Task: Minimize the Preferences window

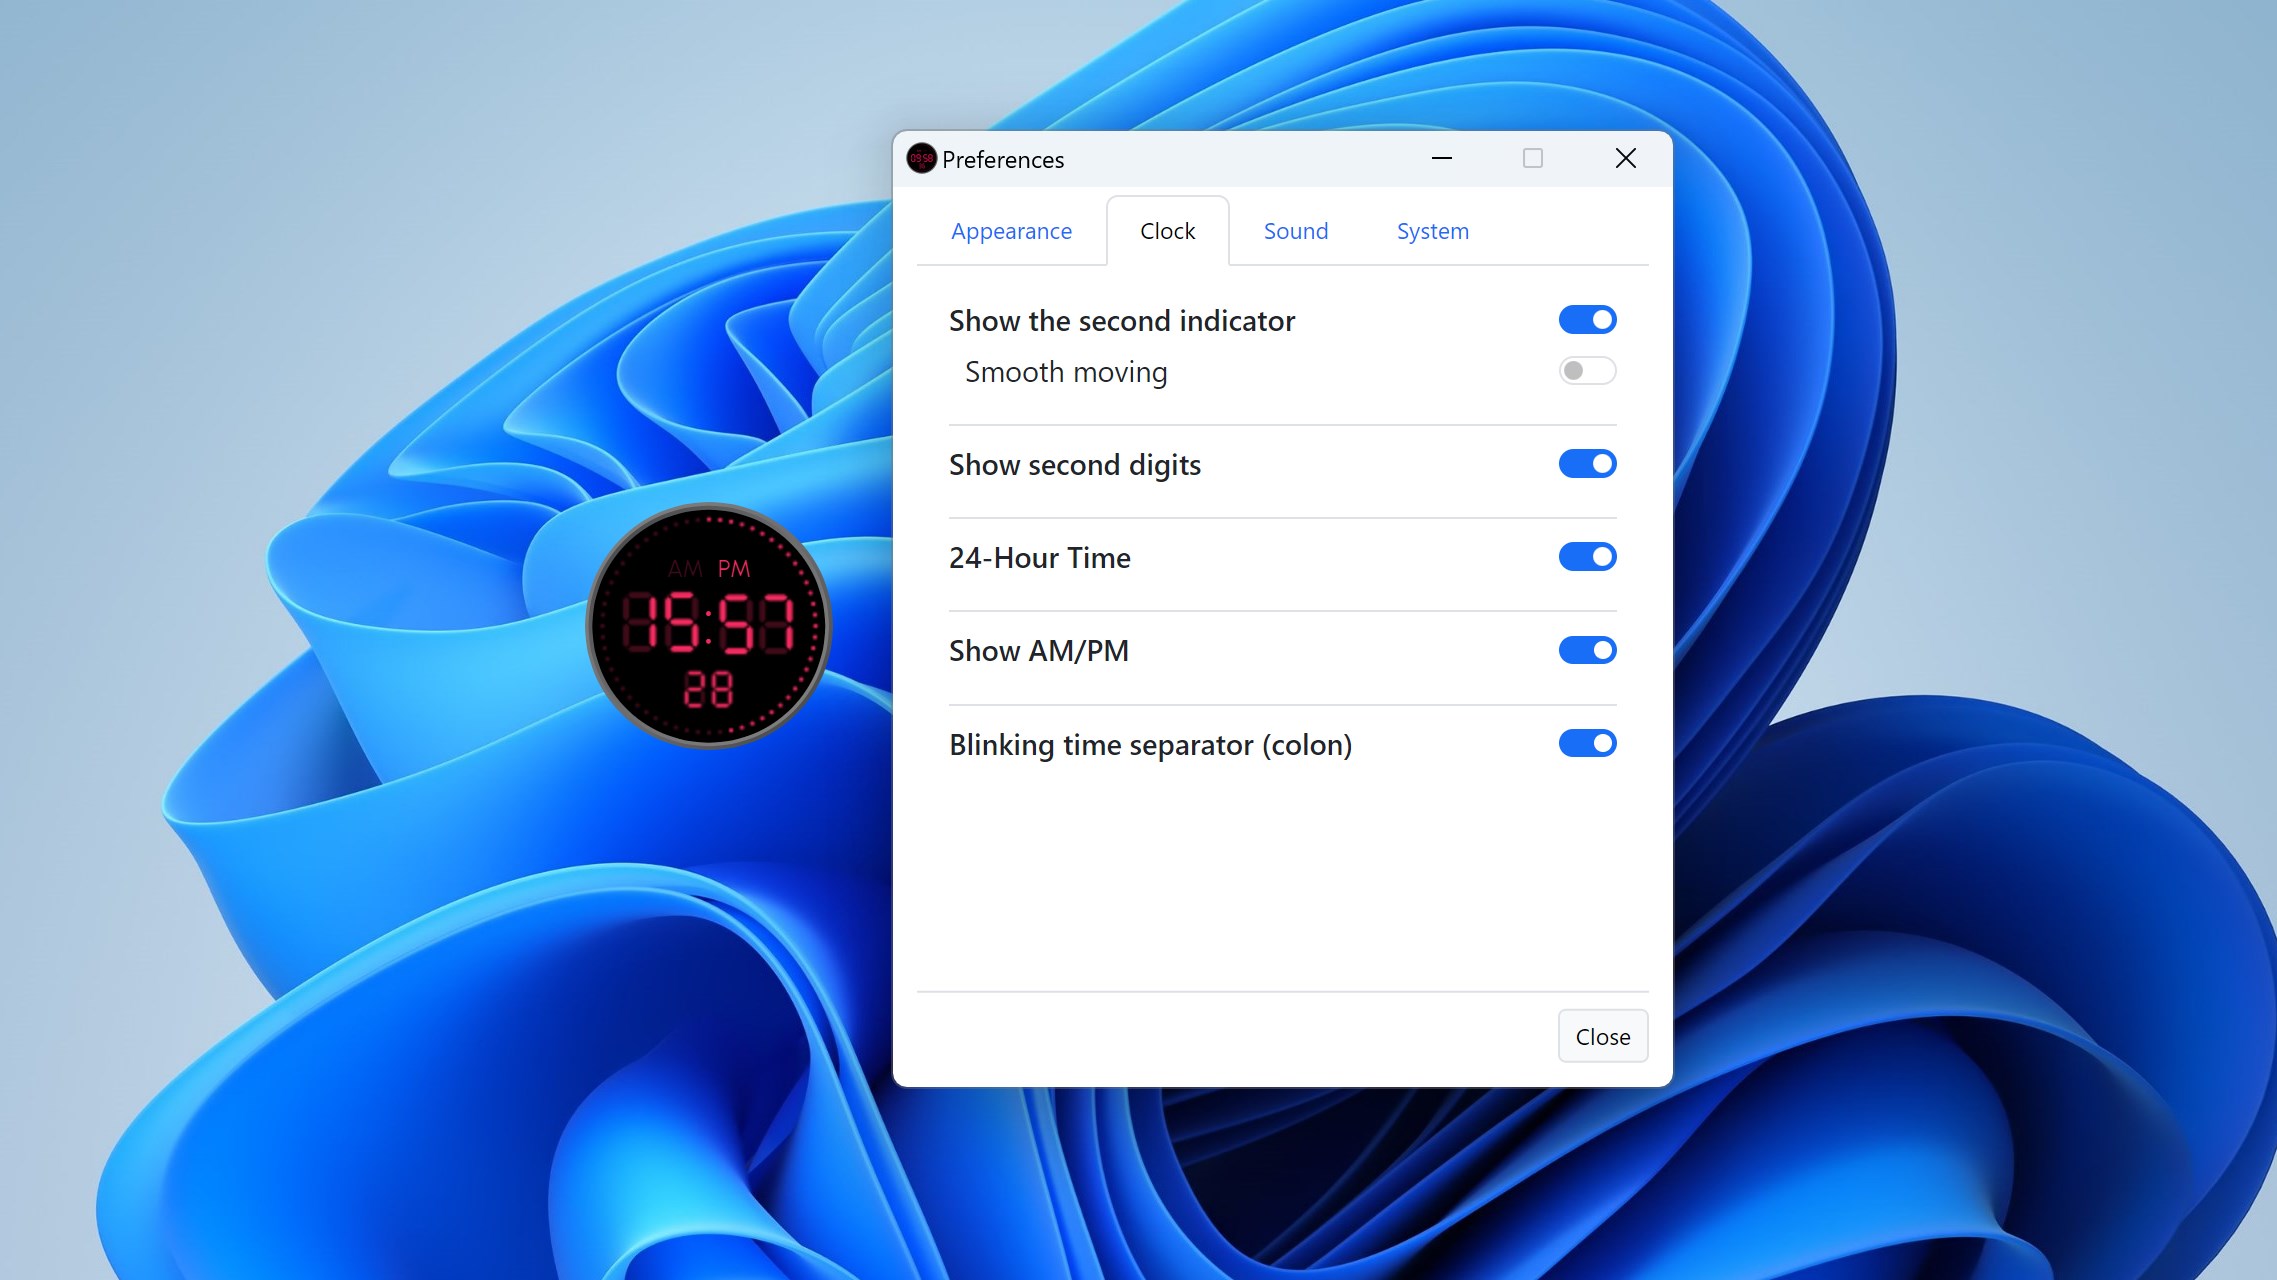Action: (1443, 159)
